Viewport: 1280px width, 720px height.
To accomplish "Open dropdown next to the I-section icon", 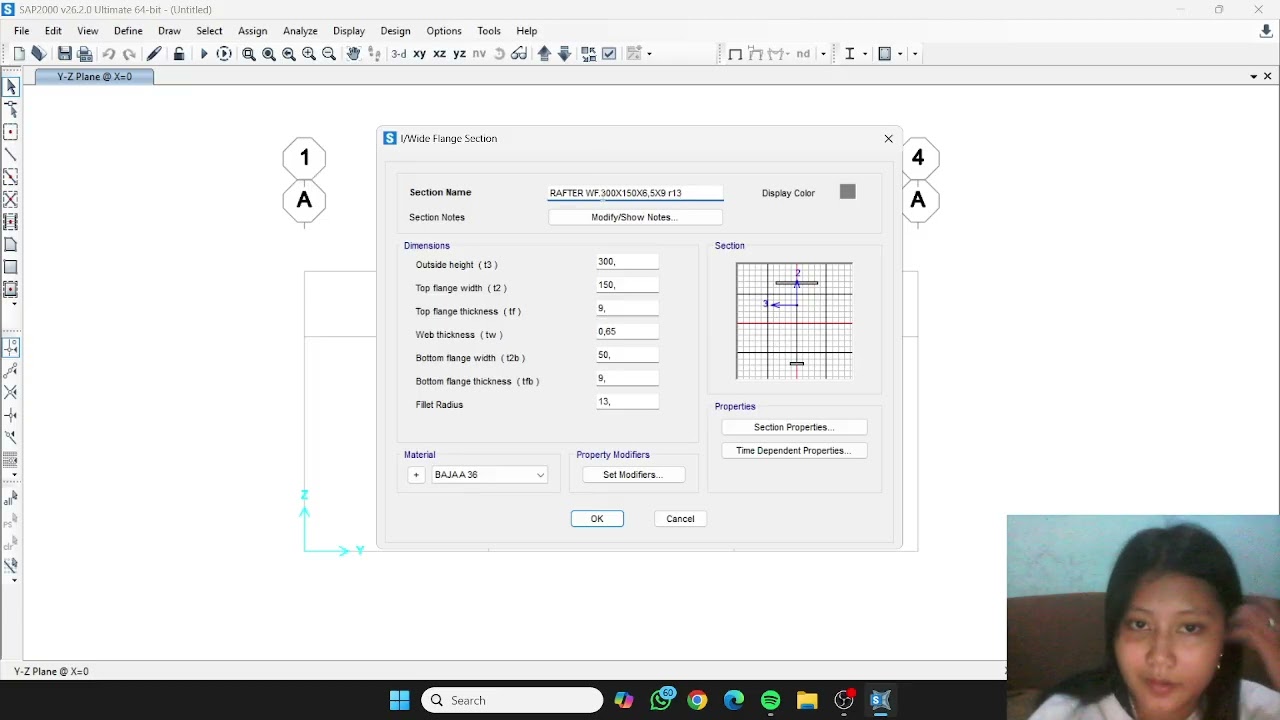I will coord(865,54).
